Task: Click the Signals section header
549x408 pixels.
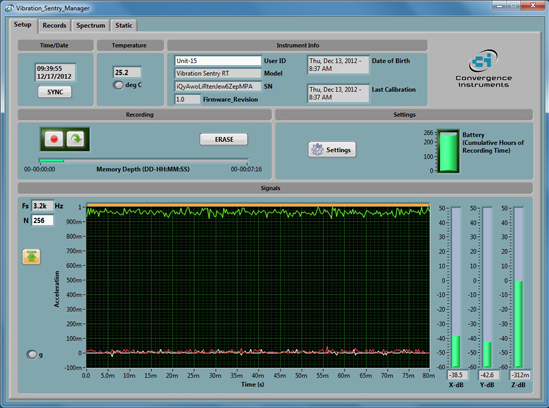Action: pos(275,188)
